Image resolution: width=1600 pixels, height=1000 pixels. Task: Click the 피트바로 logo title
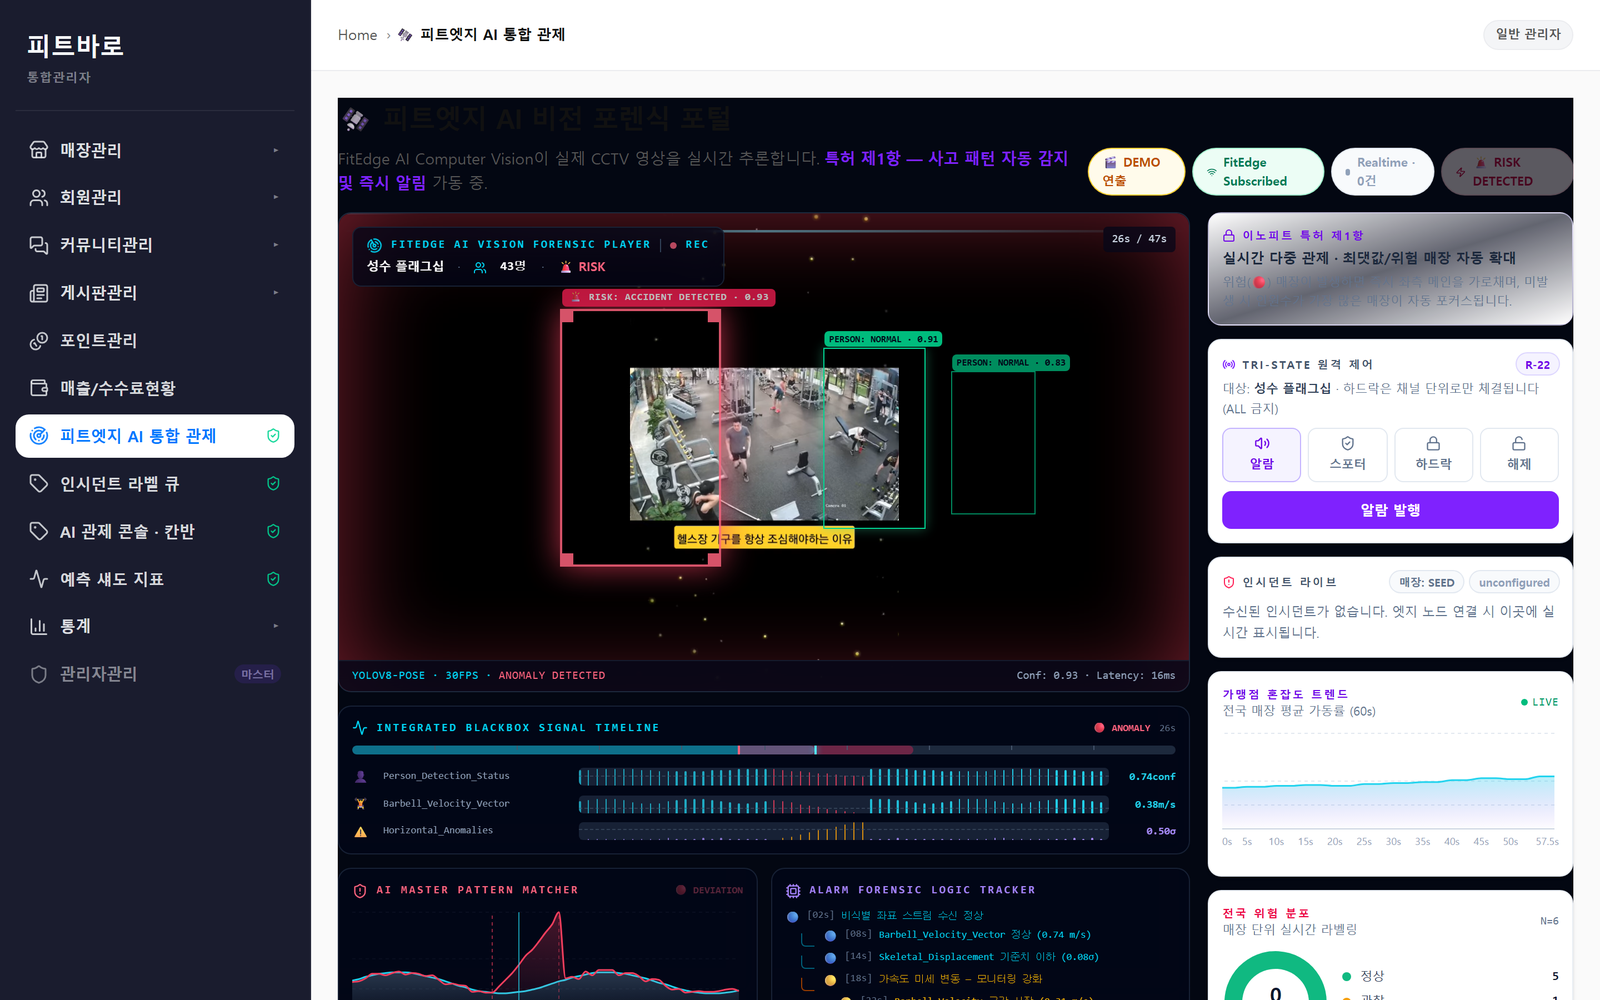point(75,46)
